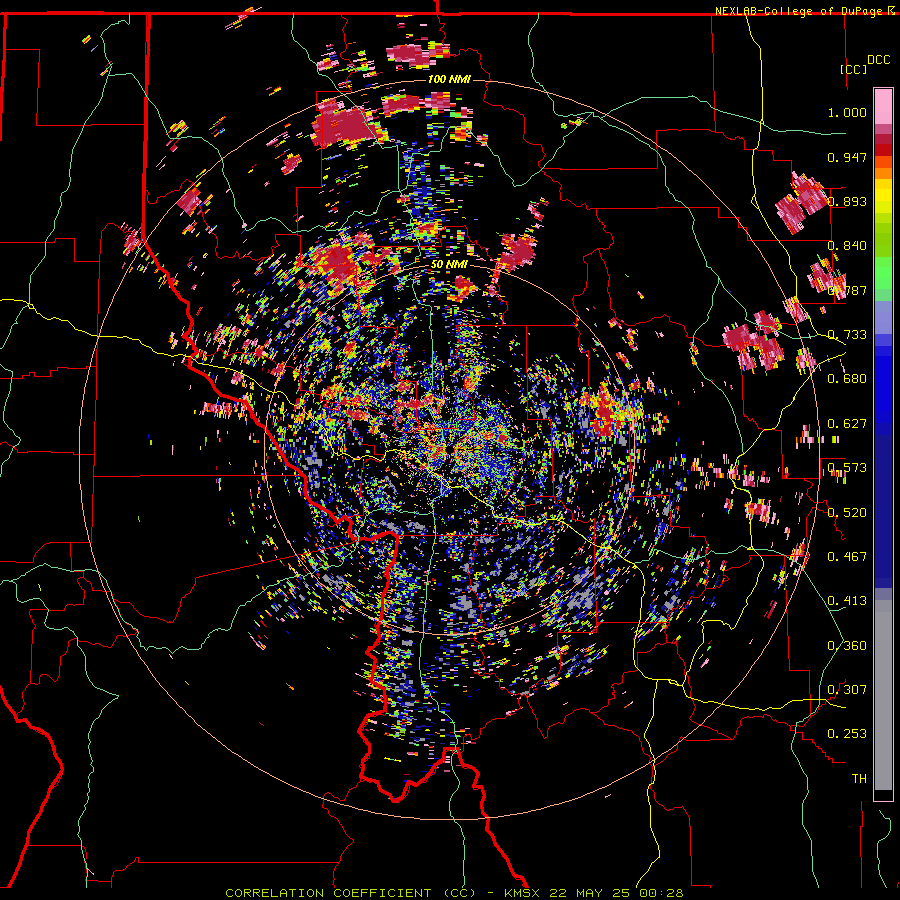The image size is (900, 900).
Task: Click the CORRELATION COEFFICIENT (CC) footer title
Action: pos(350,893)
